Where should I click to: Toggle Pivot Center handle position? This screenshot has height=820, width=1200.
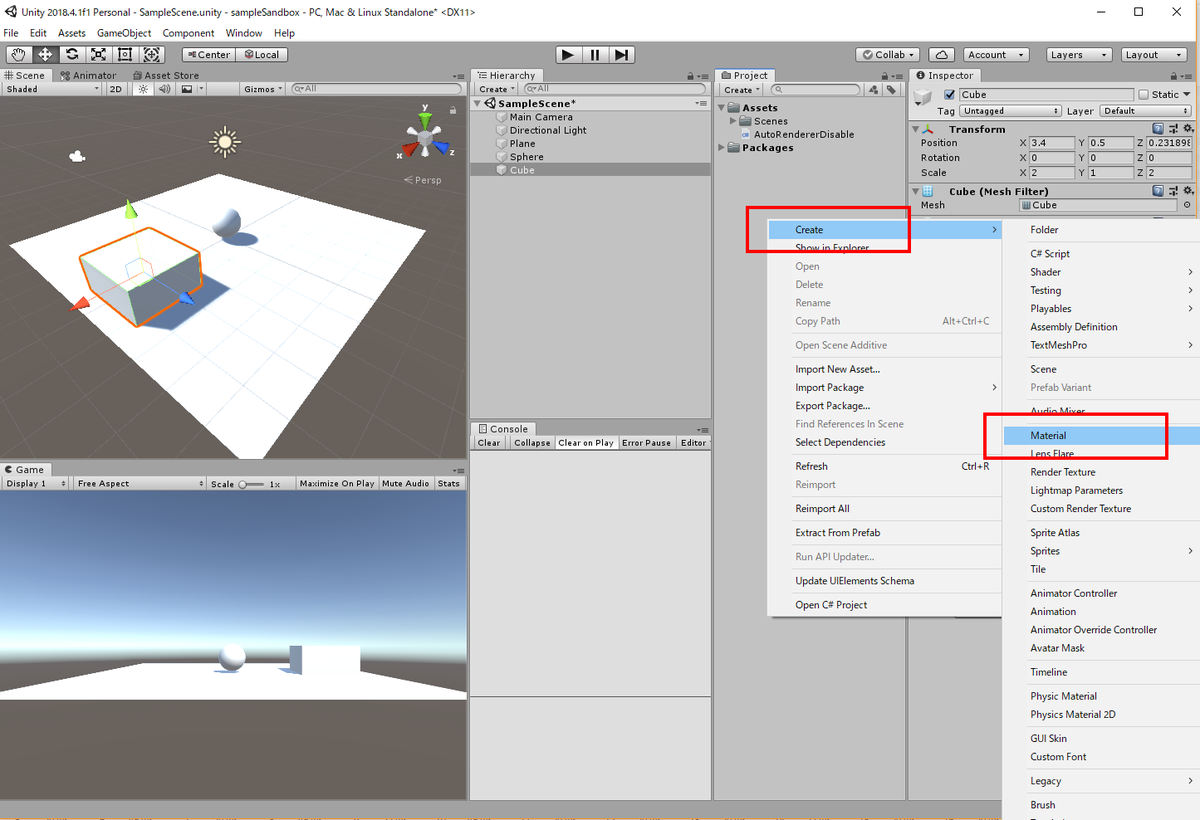tap(207, 55)
